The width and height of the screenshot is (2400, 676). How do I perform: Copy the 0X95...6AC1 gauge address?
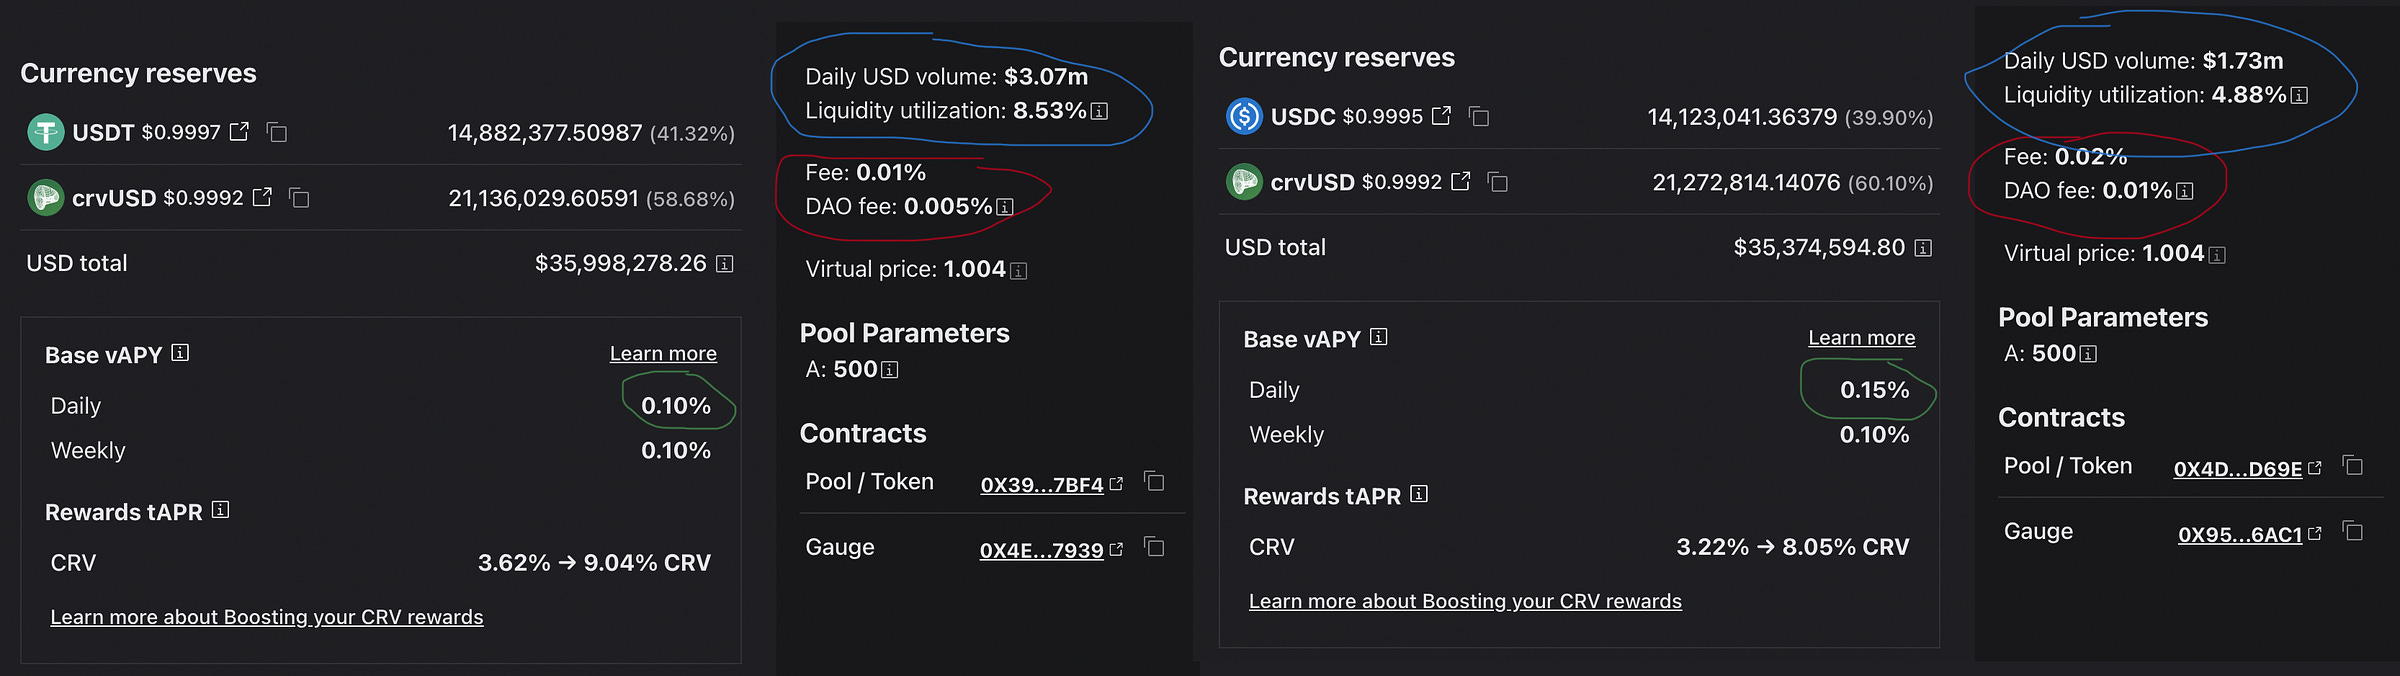coord(2353,531)
